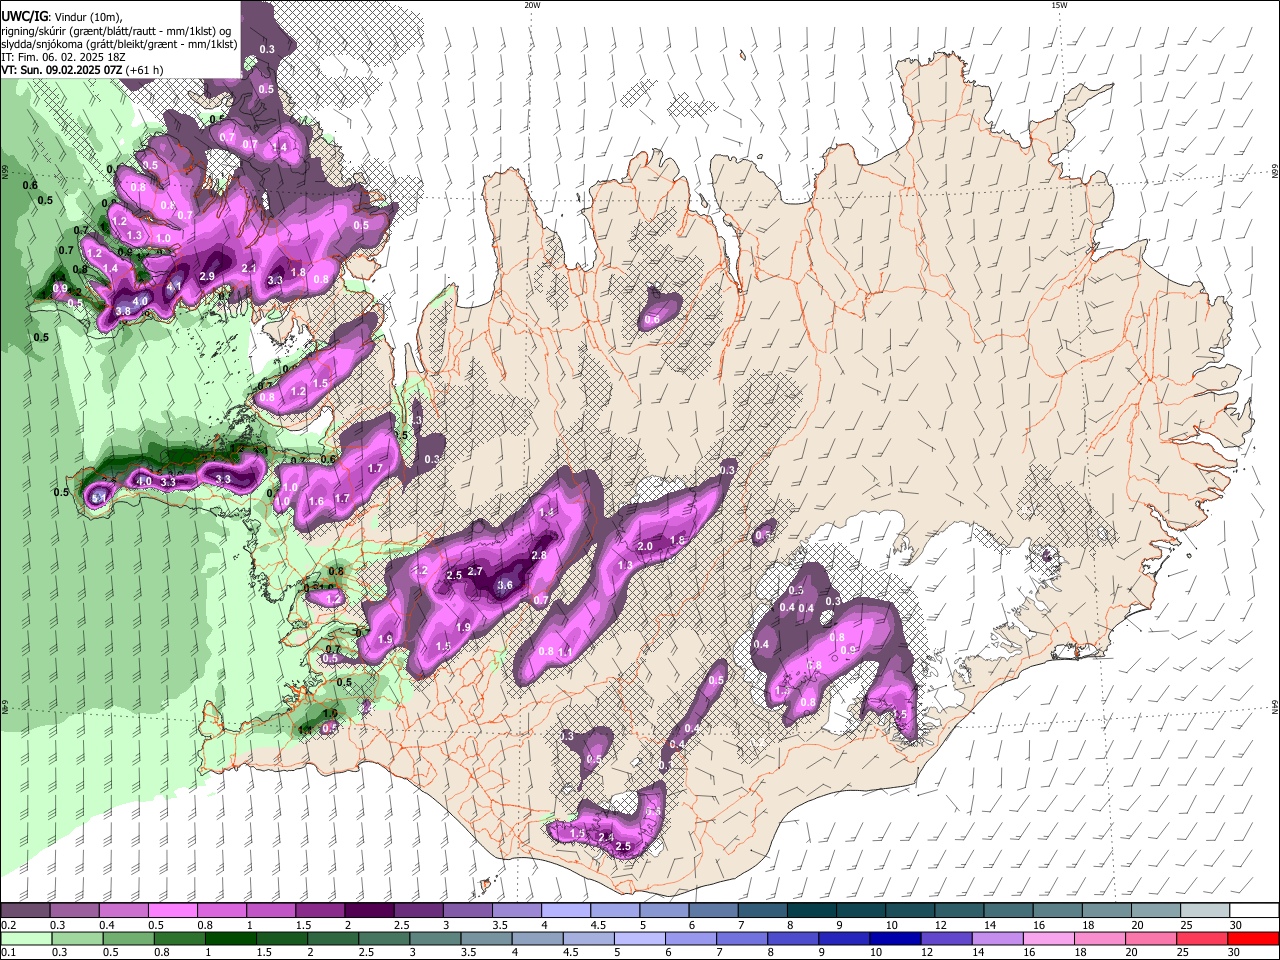This screenshot has width=1280, height=960.
Task: Select the light pink 16 swatch in lower legend
Action: pos(1050,939)
